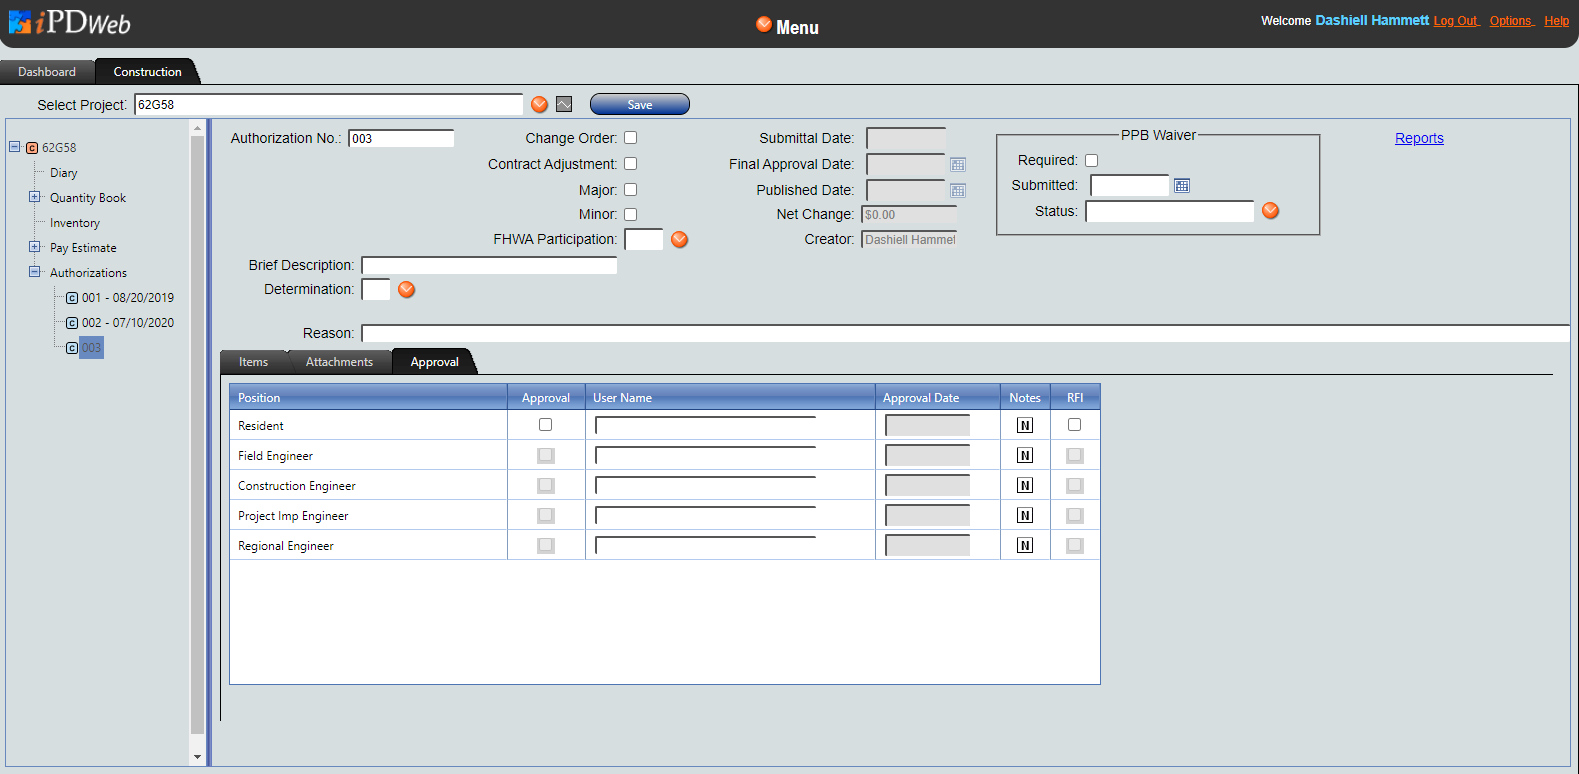1579x774 pixels.
Task: Tick the Resident Approval checkbox
Action: click(546, 425)
